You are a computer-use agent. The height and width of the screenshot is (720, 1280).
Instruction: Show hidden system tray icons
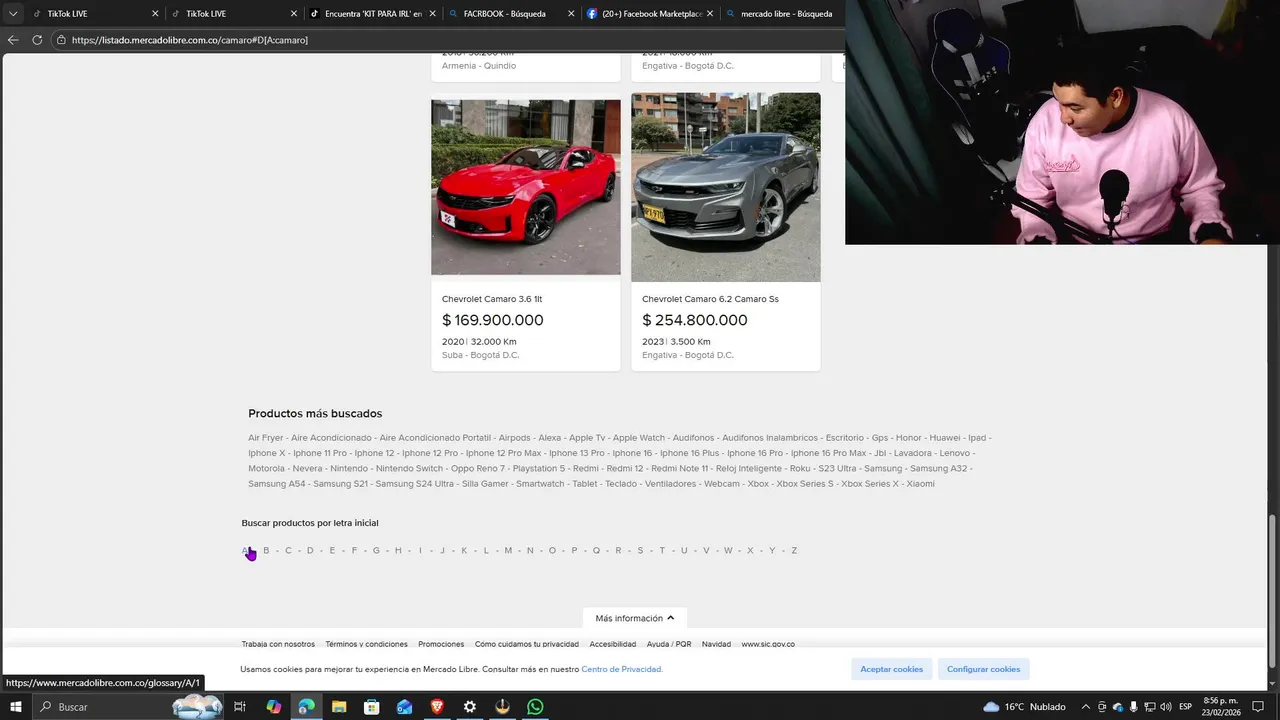pos(1086,707)
